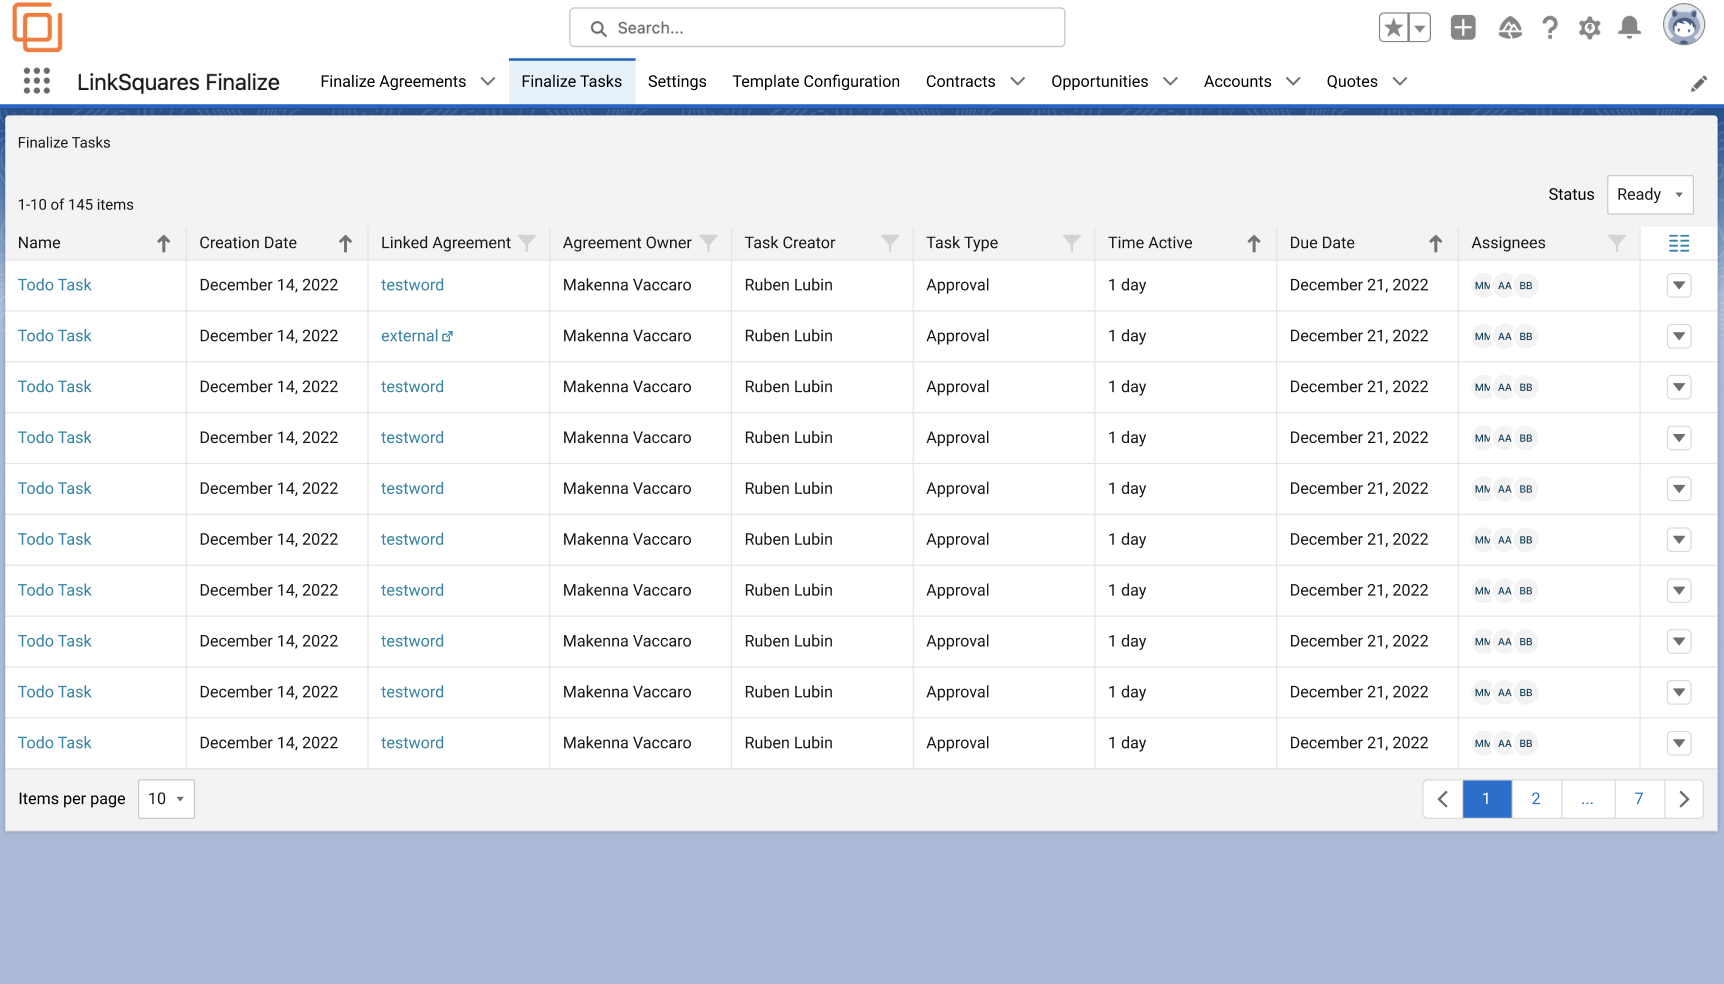Filter by the Linked Agreement column
Image resolution: width=1724 pixels, height=984 pixels.
[527, 243]
